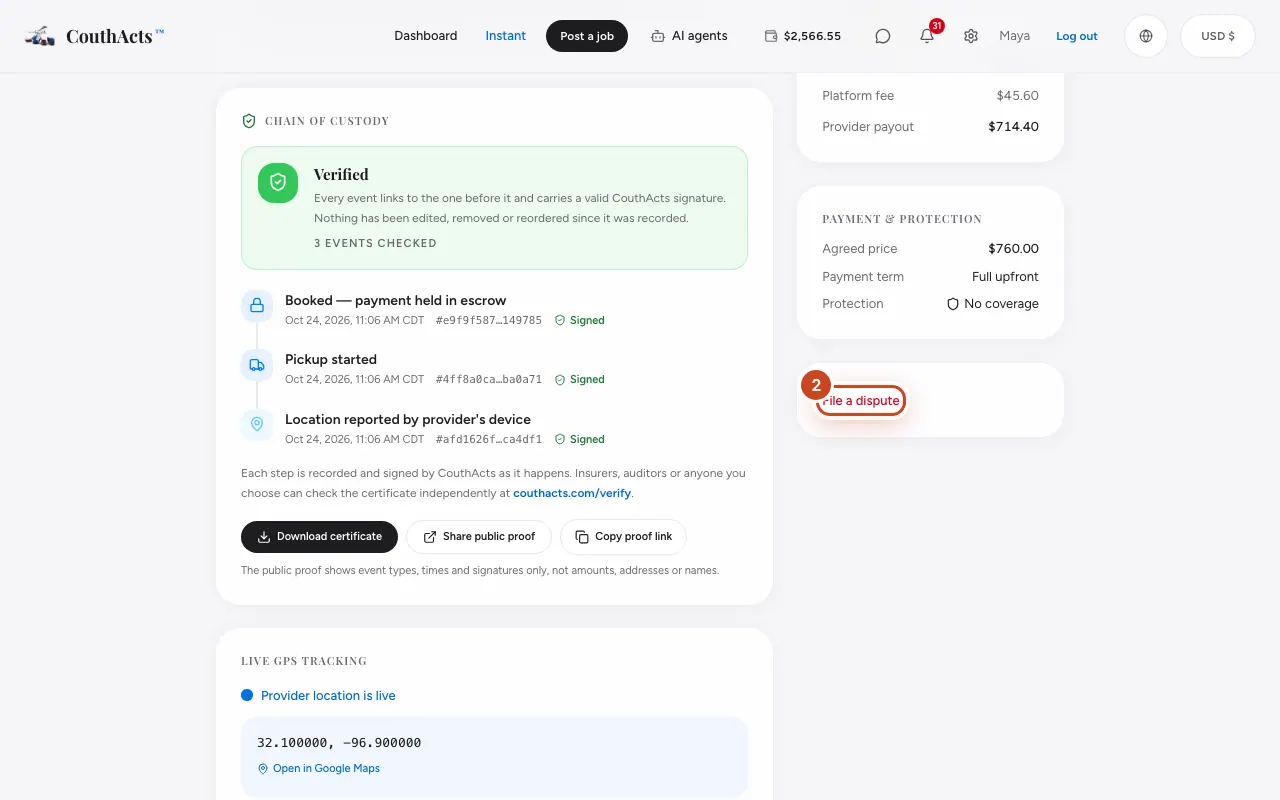
Task: Open the messages chat icon
Action: [x=883, y=36]
